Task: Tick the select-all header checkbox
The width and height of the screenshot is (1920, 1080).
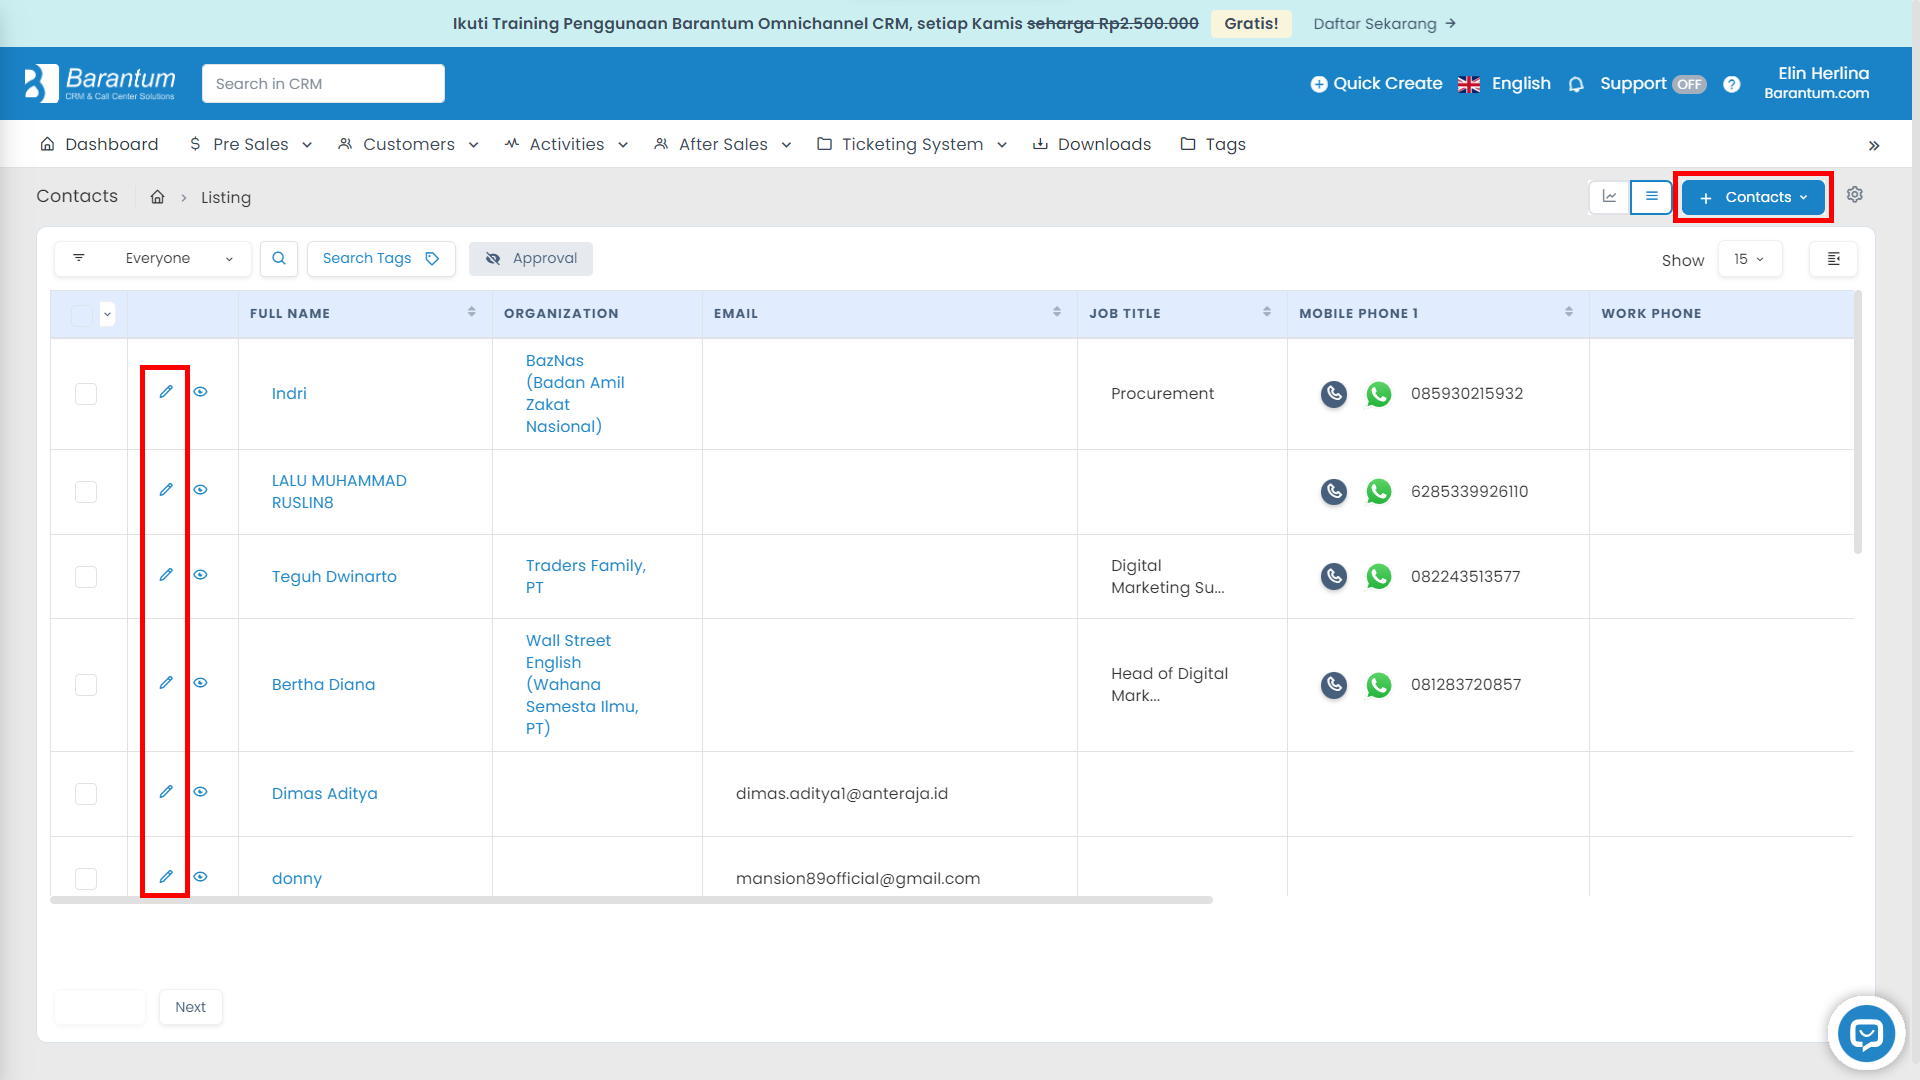Action: pyautogui.click(x=82, y=315)
